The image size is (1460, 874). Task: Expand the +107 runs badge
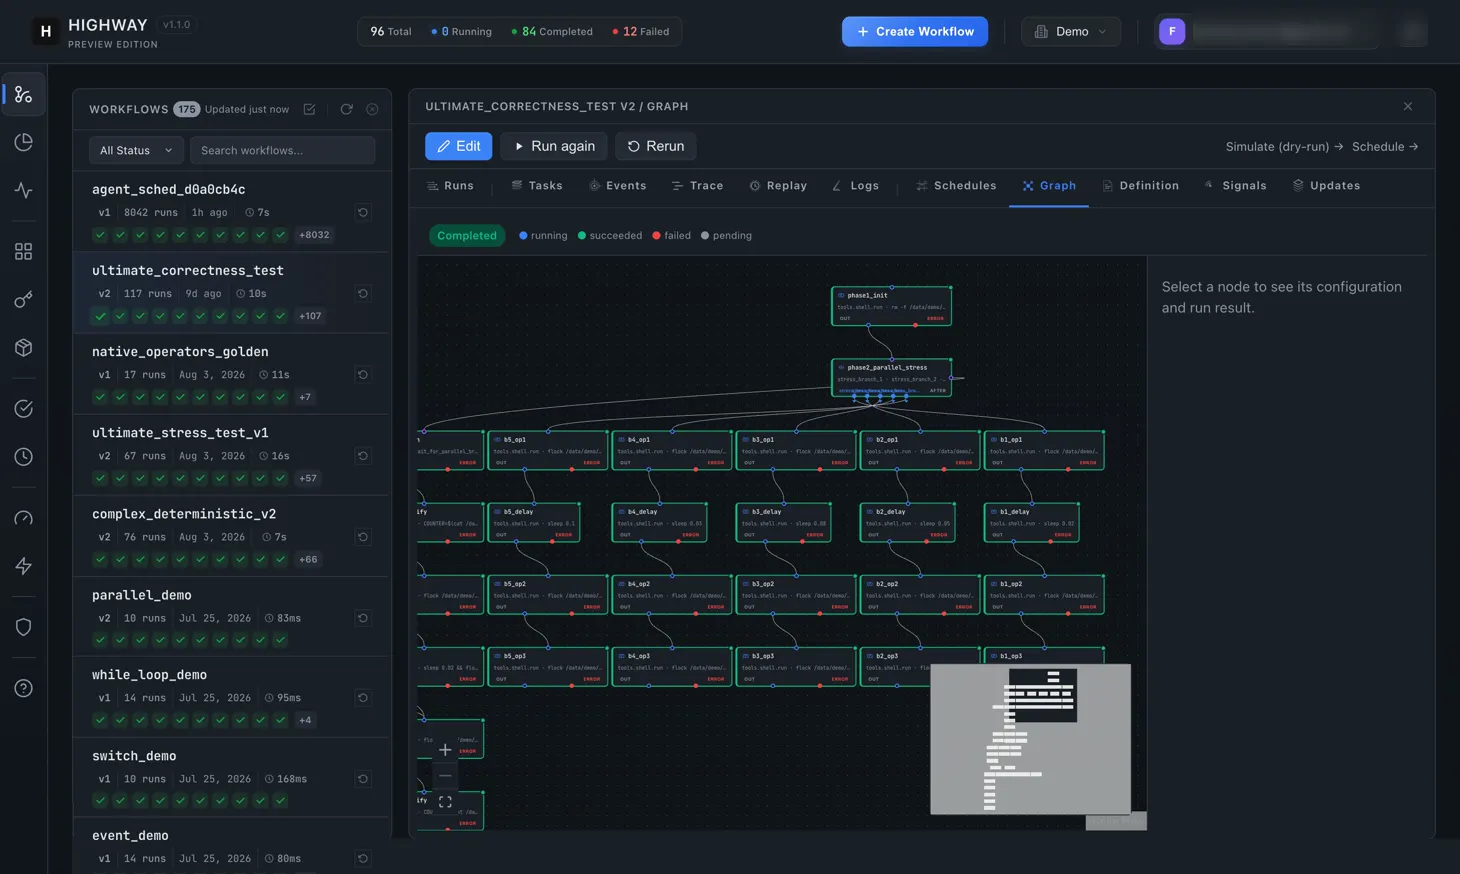point(310,316)
